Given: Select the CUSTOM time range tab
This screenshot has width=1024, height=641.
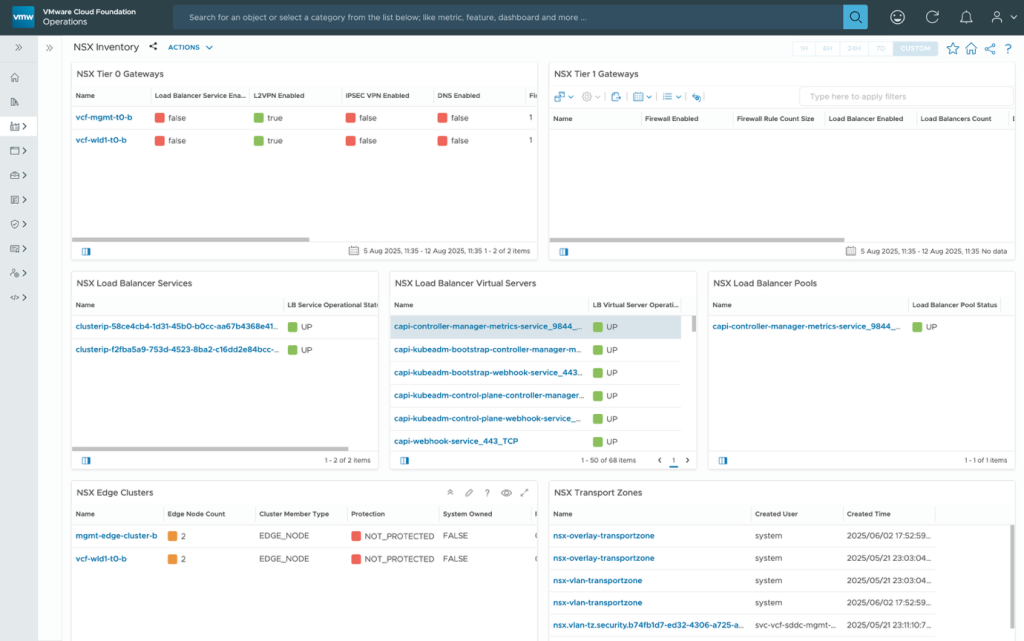Looking at the screenshot, I should click(915, 48).
